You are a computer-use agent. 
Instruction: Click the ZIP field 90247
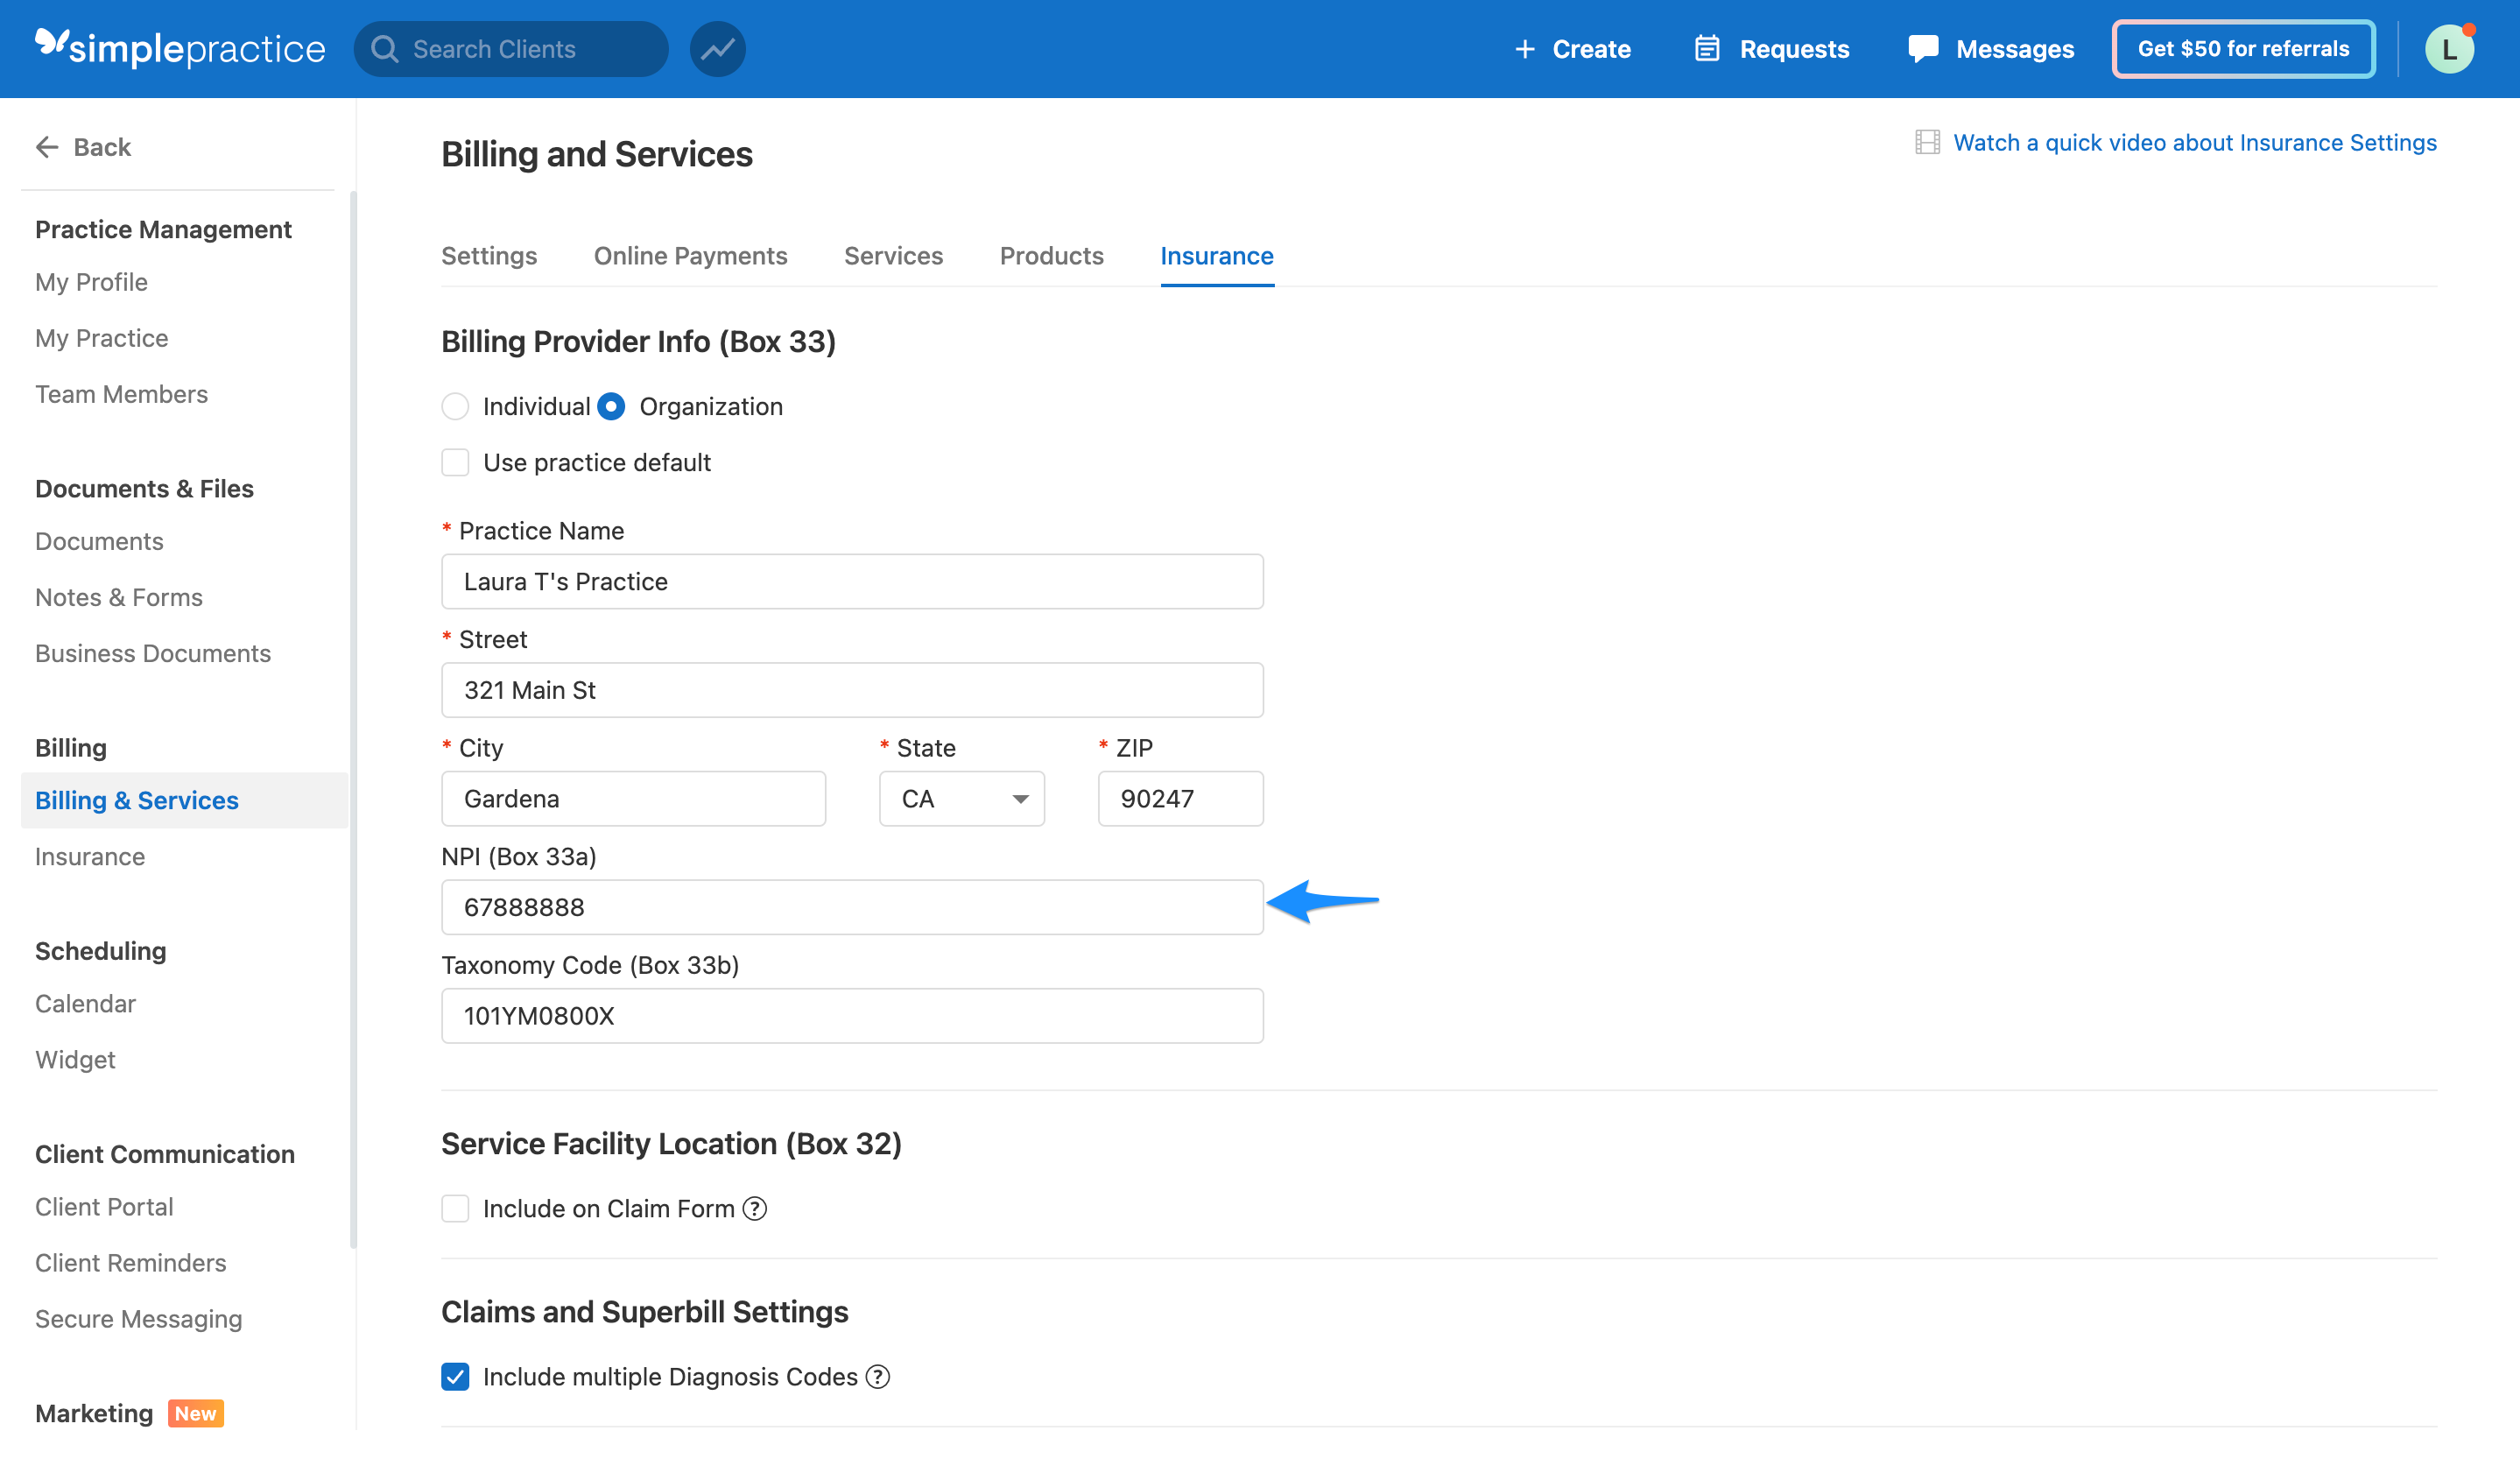click(1180, 798)
